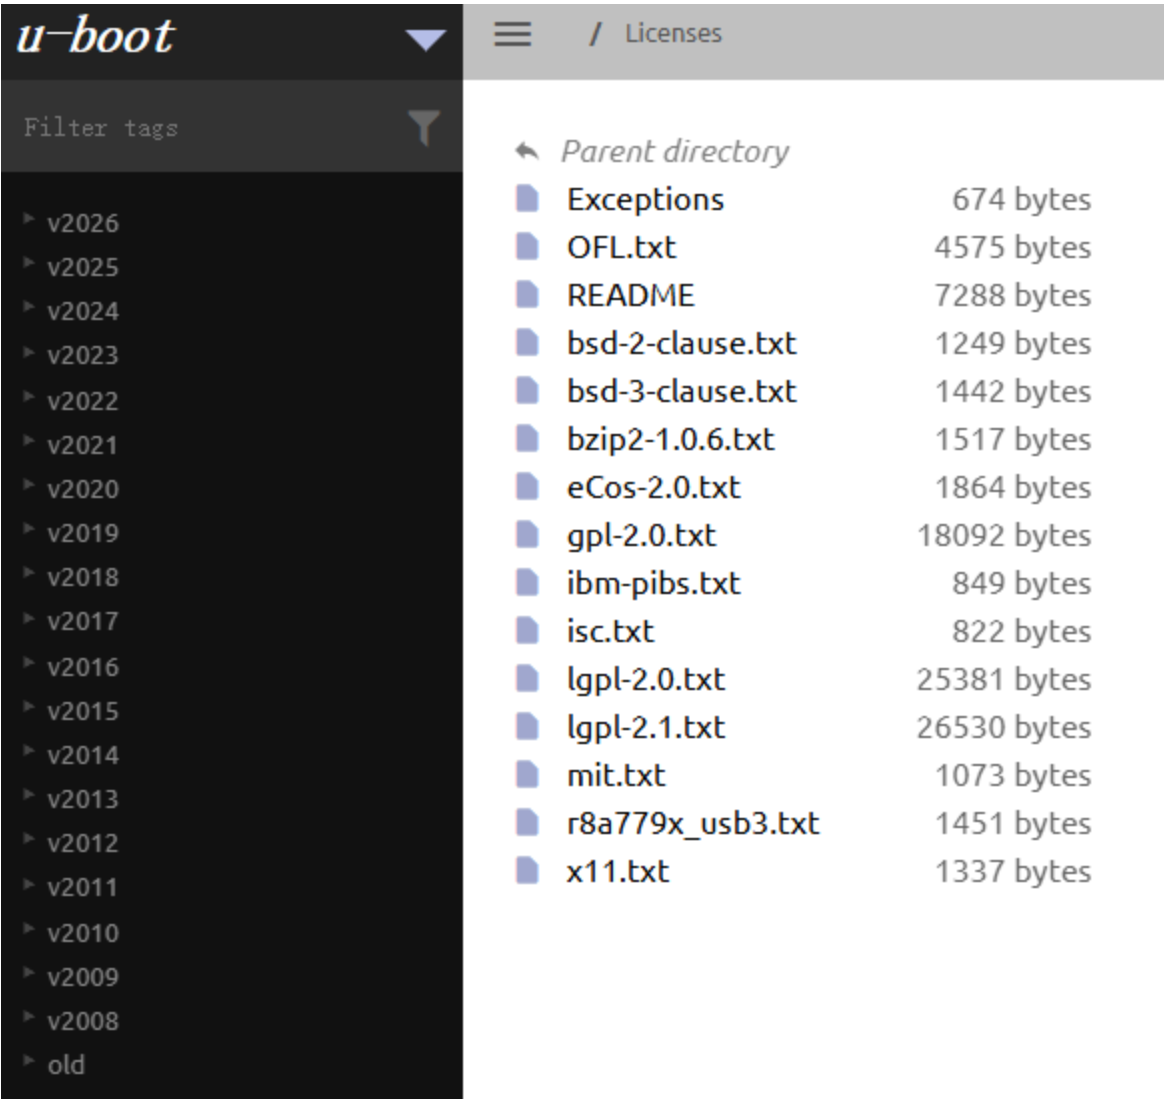Click the file icon beside bsd-3-clause.txt
1164x1099 pixels.
point(527,391)
